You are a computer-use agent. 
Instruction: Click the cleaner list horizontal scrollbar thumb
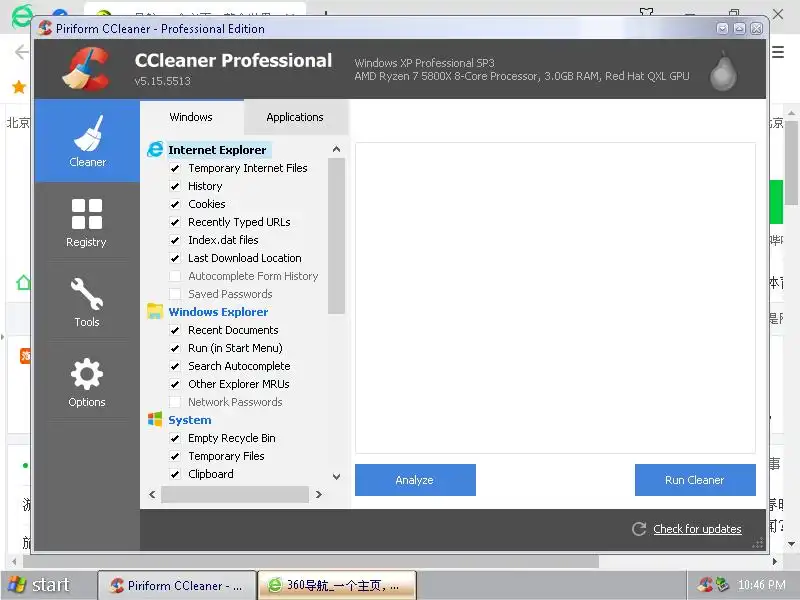235,494
